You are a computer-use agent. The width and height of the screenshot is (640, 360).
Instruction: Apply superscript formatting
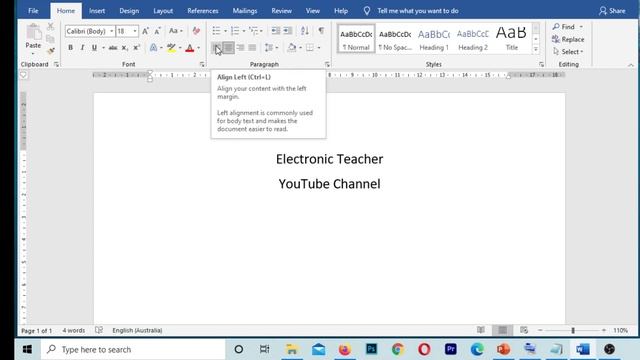click(x=137, y=48)
